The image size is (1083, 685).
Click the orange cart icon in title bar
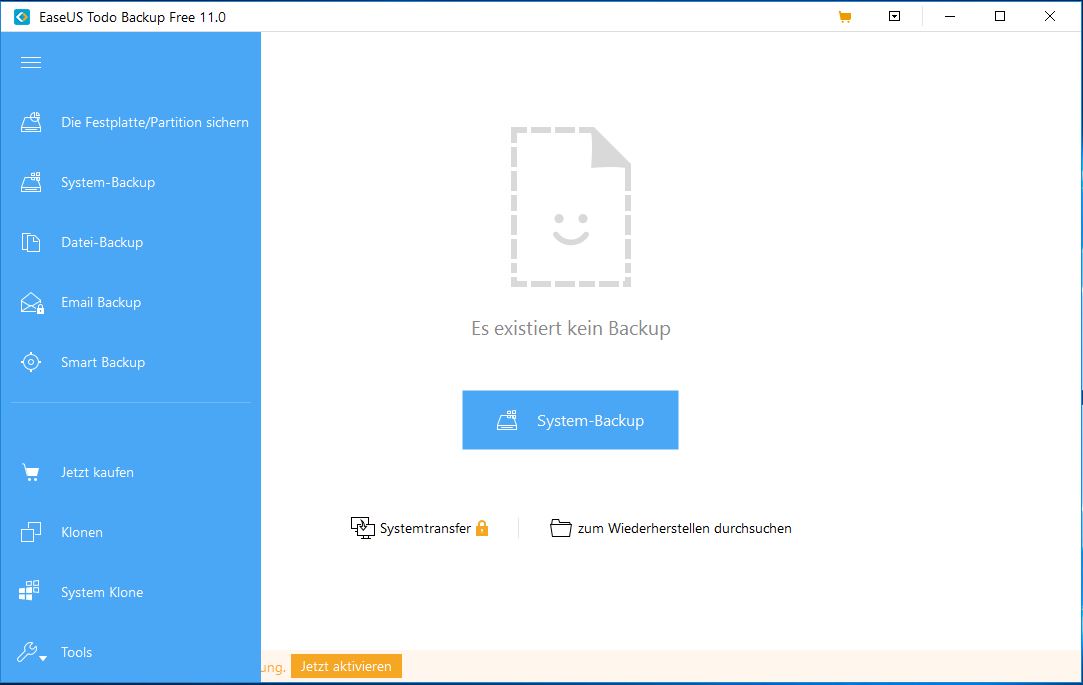[x=845, y=17]
